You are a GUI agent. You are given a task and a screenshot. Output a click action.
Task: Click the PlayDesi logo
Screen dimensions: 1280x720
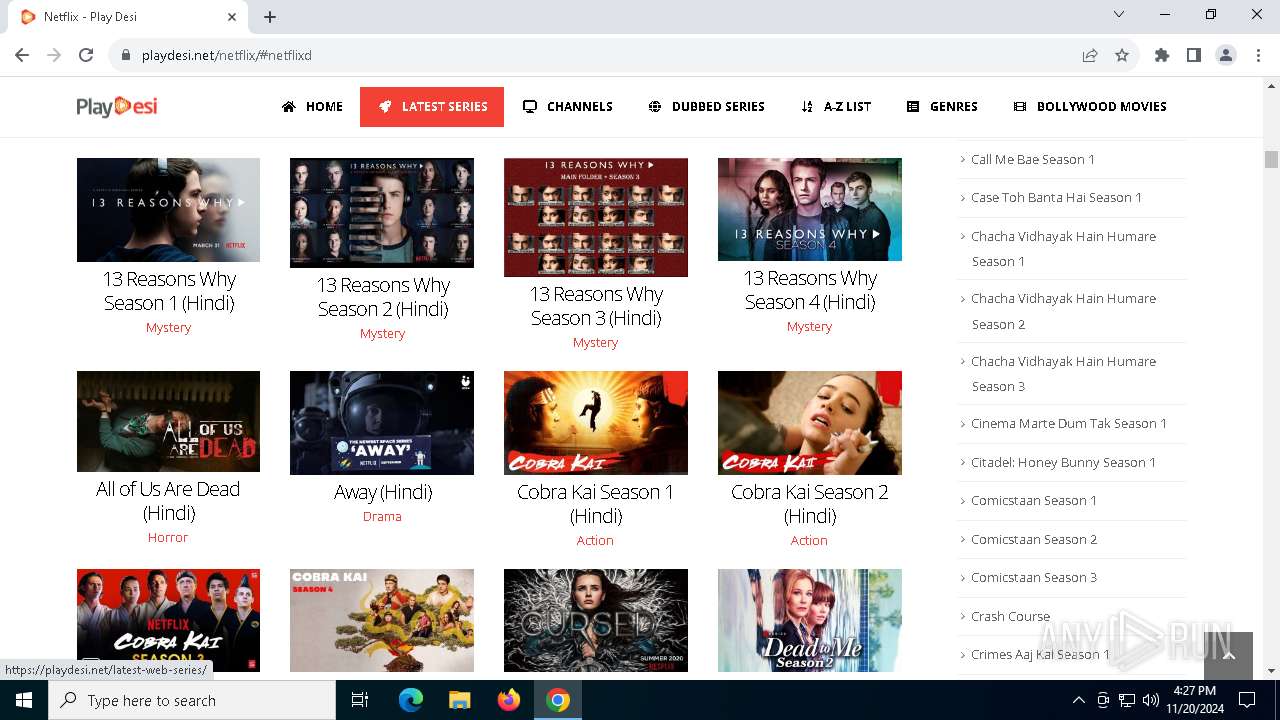pos(117,106)
